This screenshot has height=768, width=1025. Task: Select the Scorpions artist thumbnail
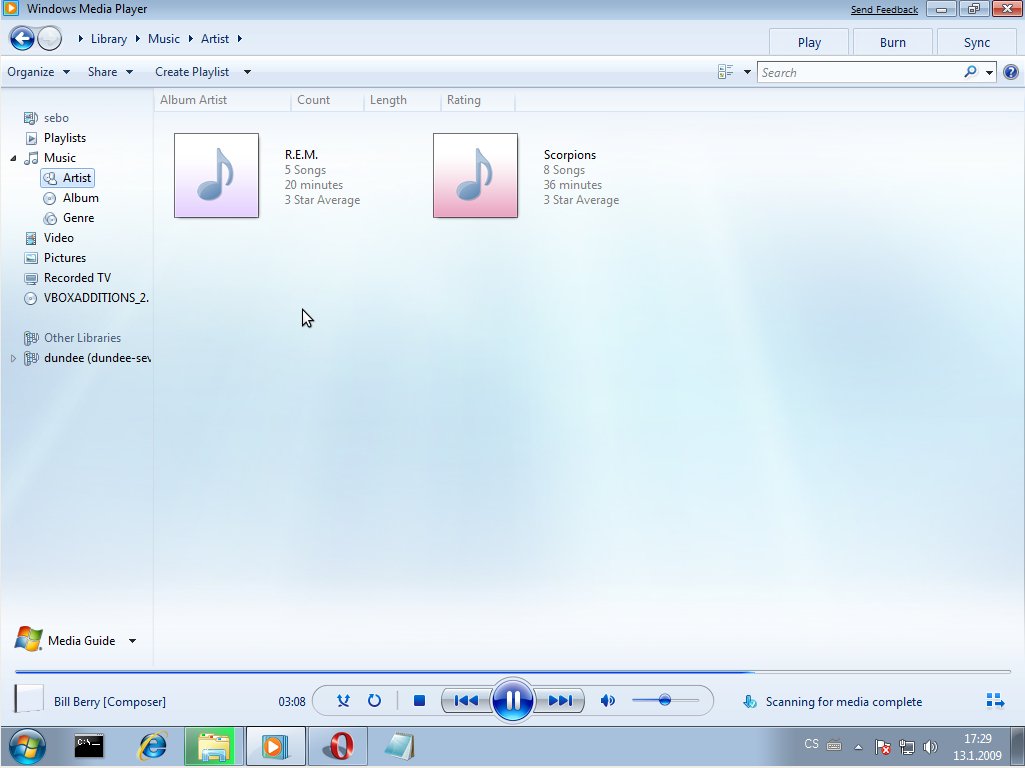(475, 175)
